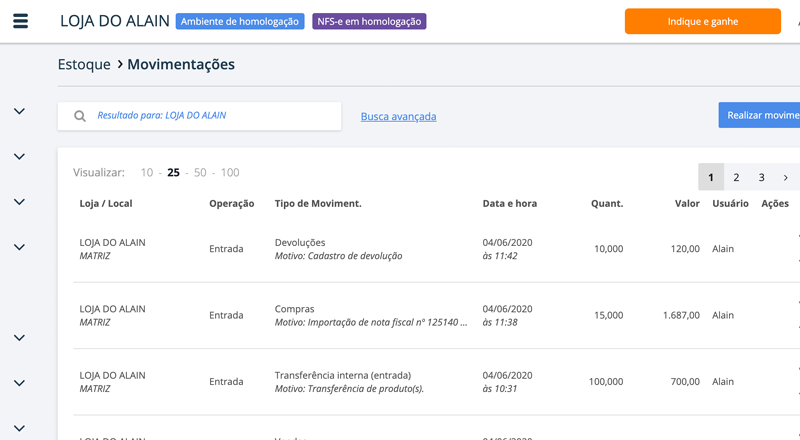Image resolution: width=800 pixels, height=440 pixels.
Task: Expand the fourth chevron in left sidebar
Action: tap(19, 247)
